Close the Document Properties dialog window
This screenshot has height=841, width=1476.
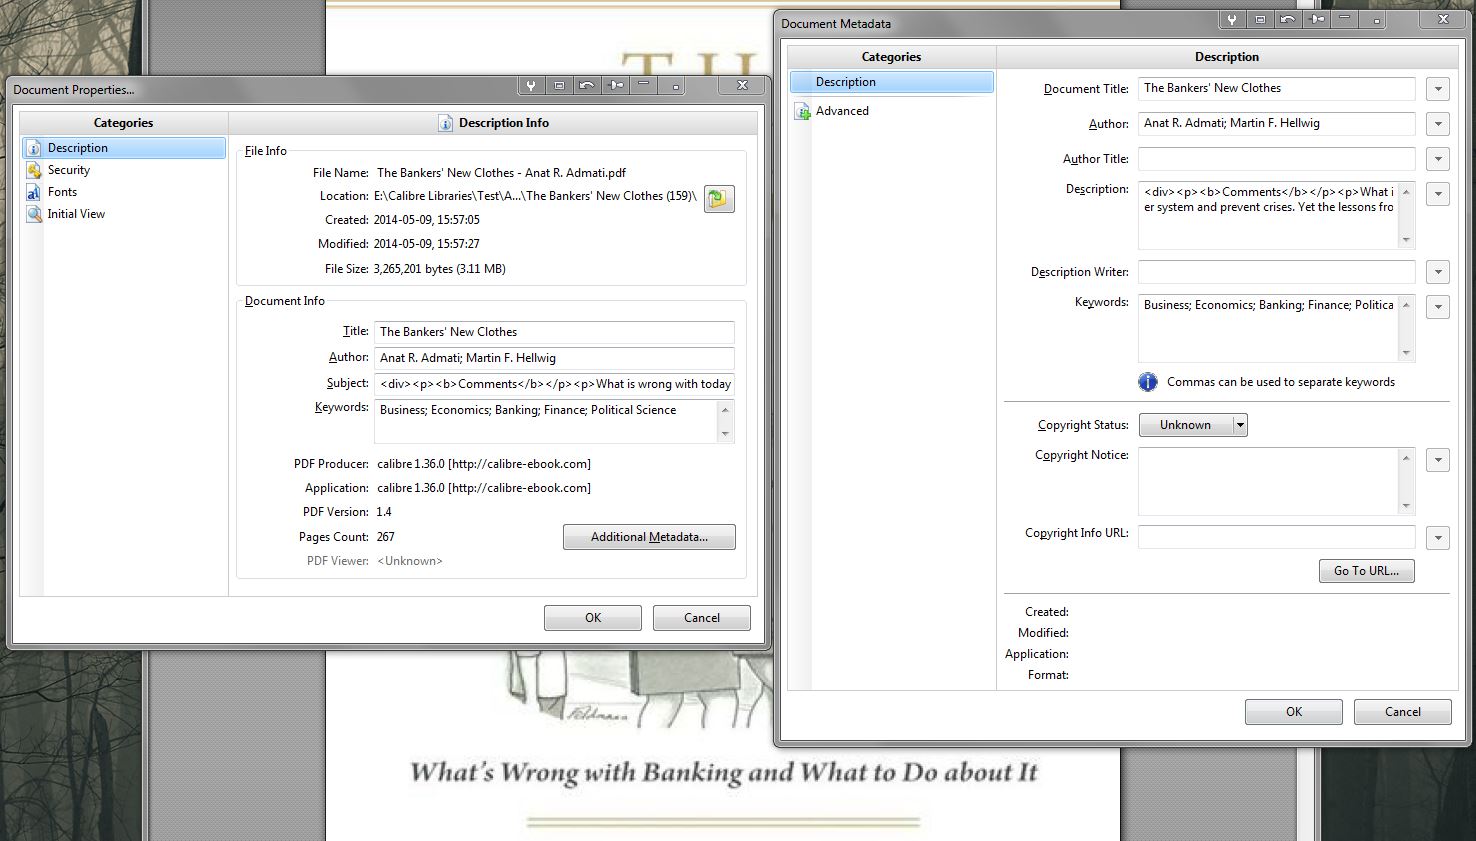[x=742, y=86]
